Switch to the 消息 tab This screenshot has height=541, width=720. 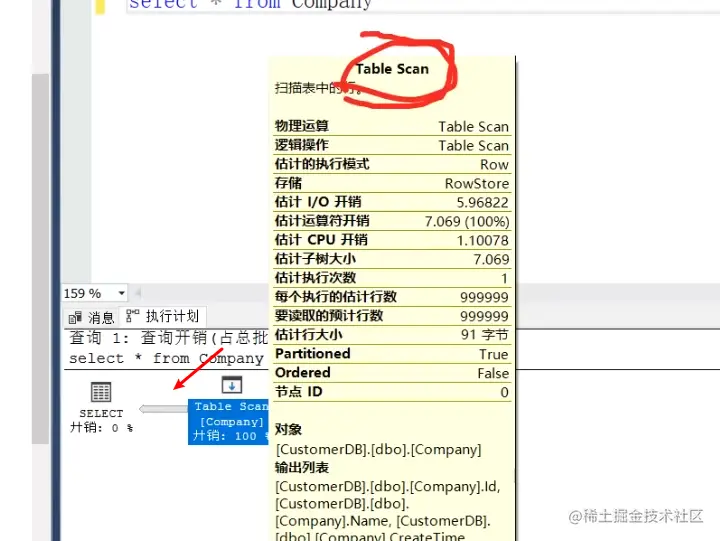tap(91, 317)
